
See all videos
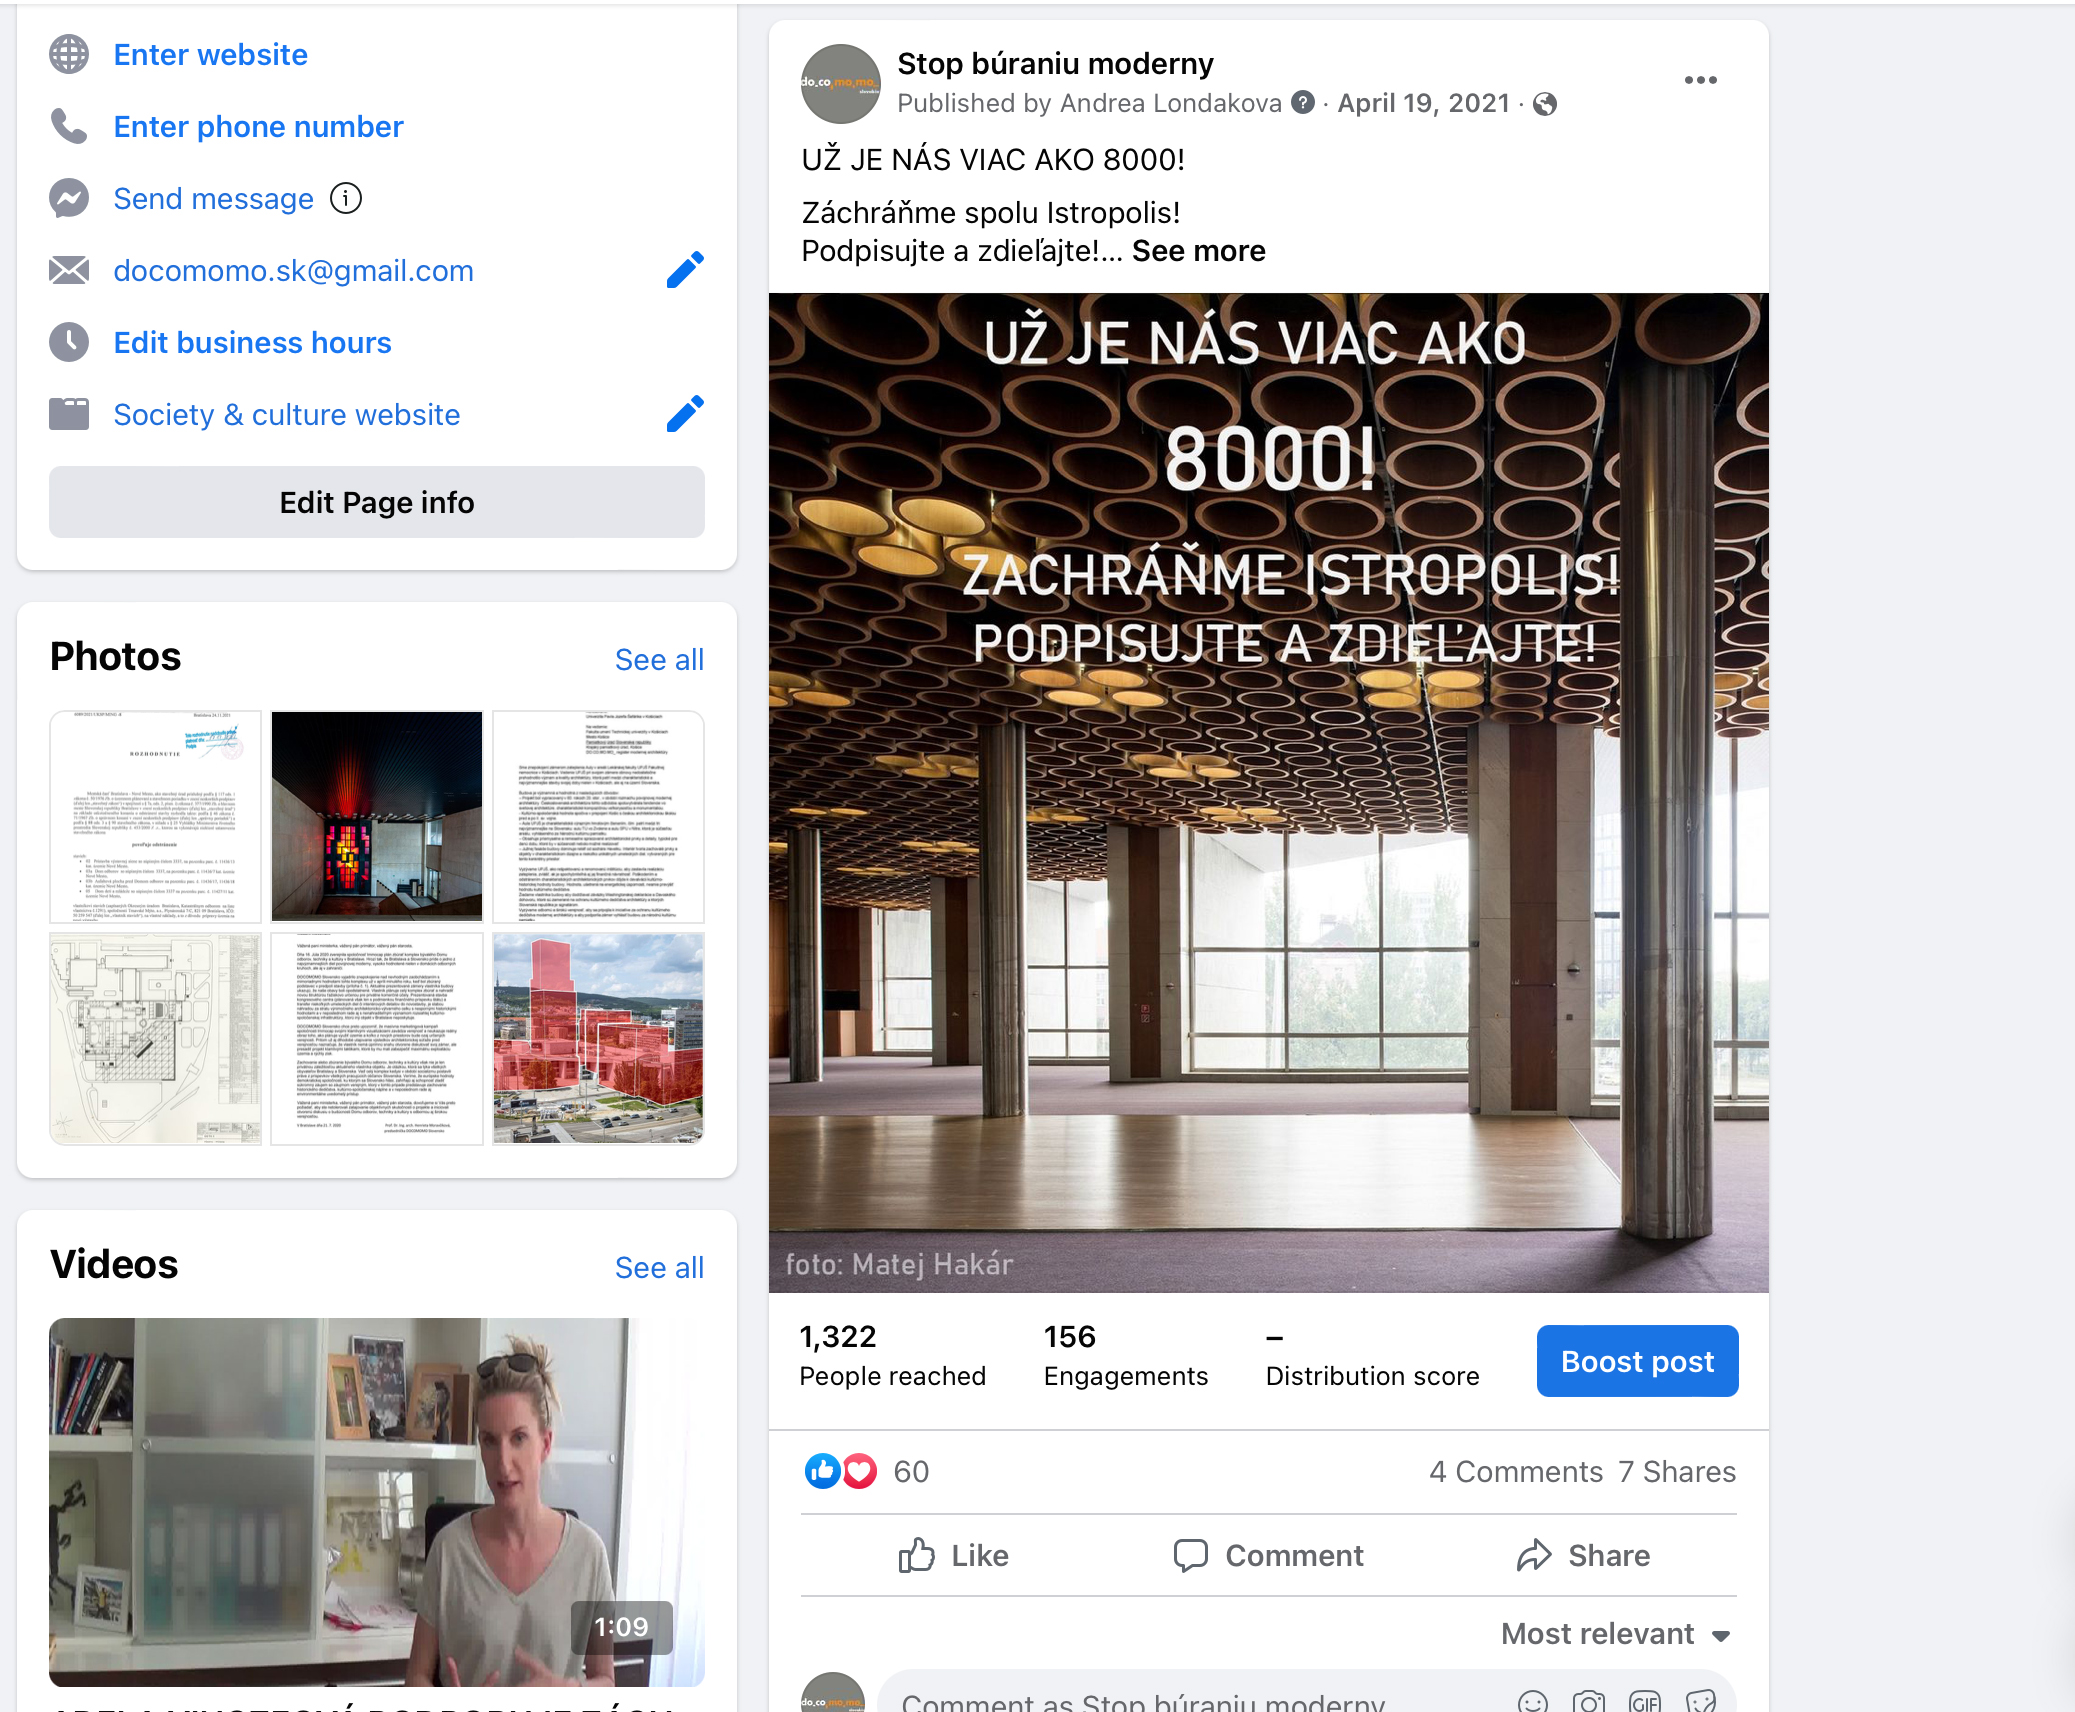pyautogui.click(x=659, y=1267)
